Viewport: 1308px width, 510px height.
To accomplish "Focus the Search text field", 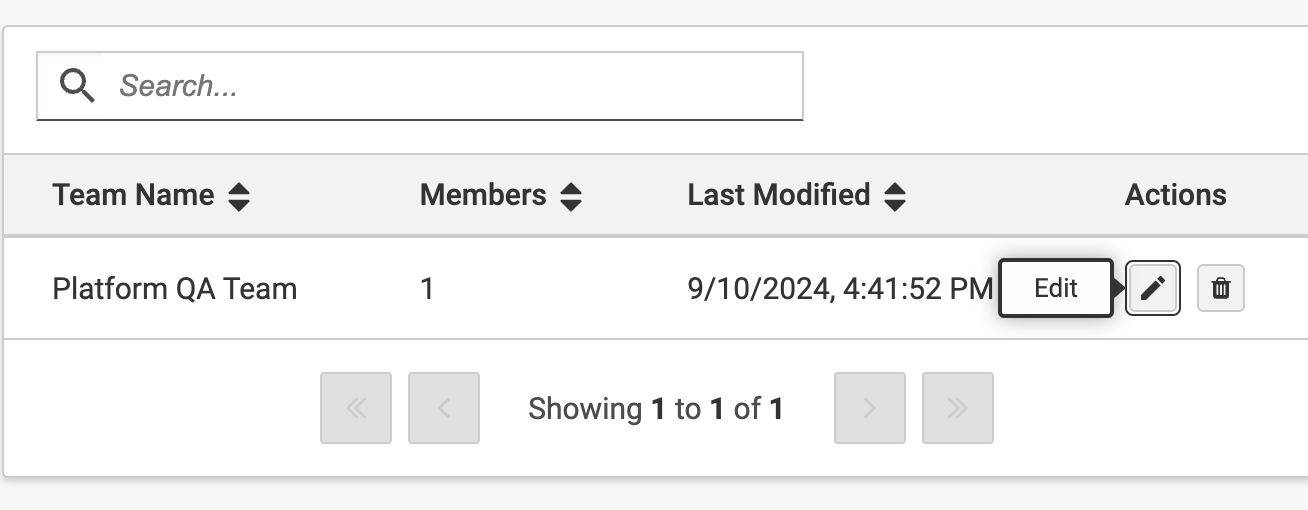I will point(450,86).
